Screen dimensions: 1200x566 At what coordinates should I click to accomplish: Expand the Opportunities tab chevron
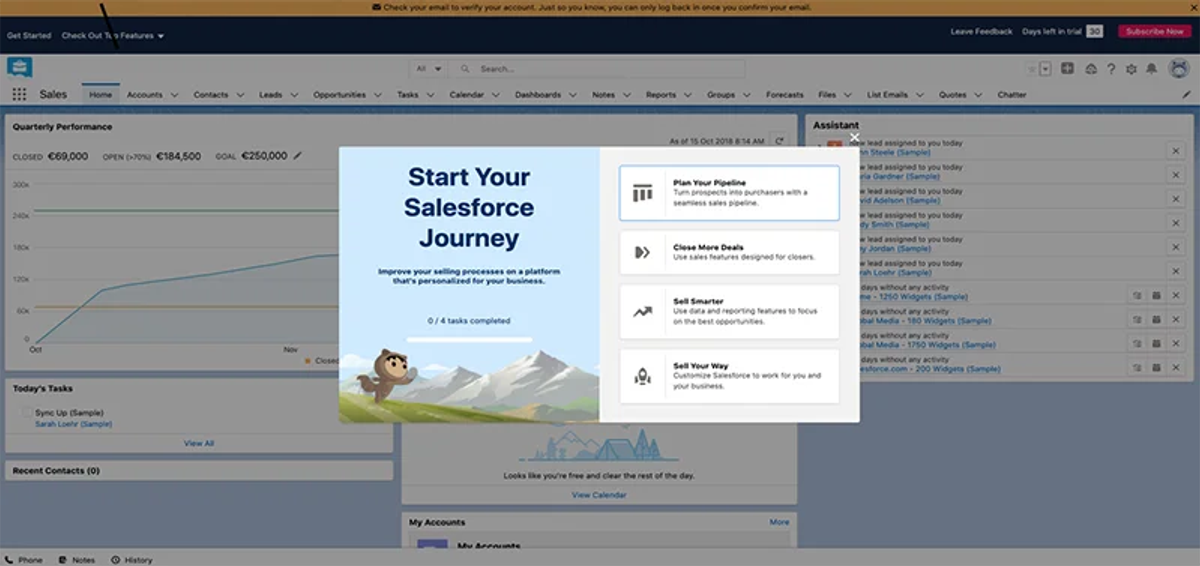[x=378, y=95]
